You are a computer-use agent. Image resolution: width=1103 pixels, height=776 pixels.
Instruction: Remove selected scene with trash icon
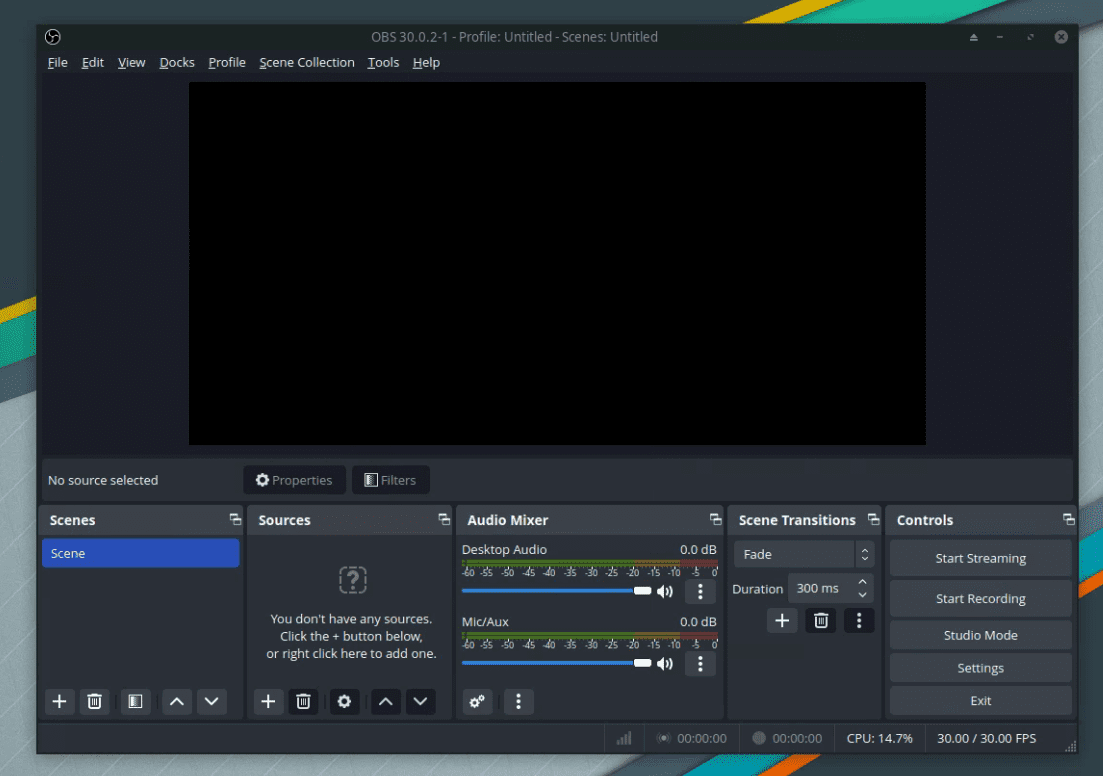pyautogui.click(x=94, y=701)
